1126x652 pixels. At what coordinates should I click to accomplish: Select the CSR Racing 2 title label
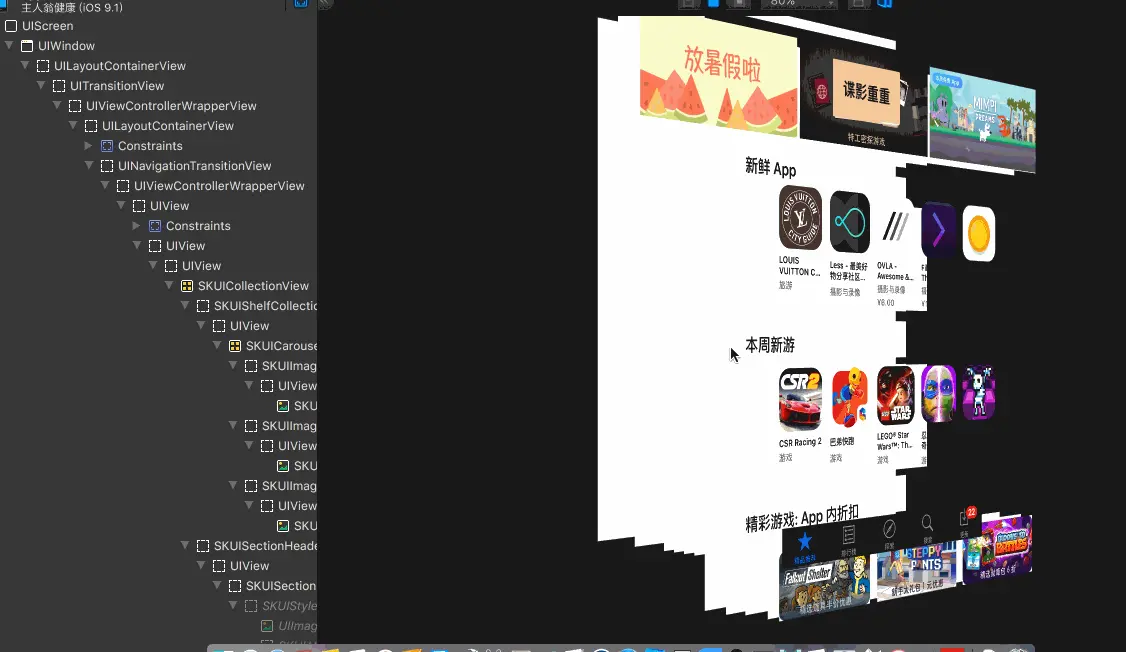[x=800, y=442]
